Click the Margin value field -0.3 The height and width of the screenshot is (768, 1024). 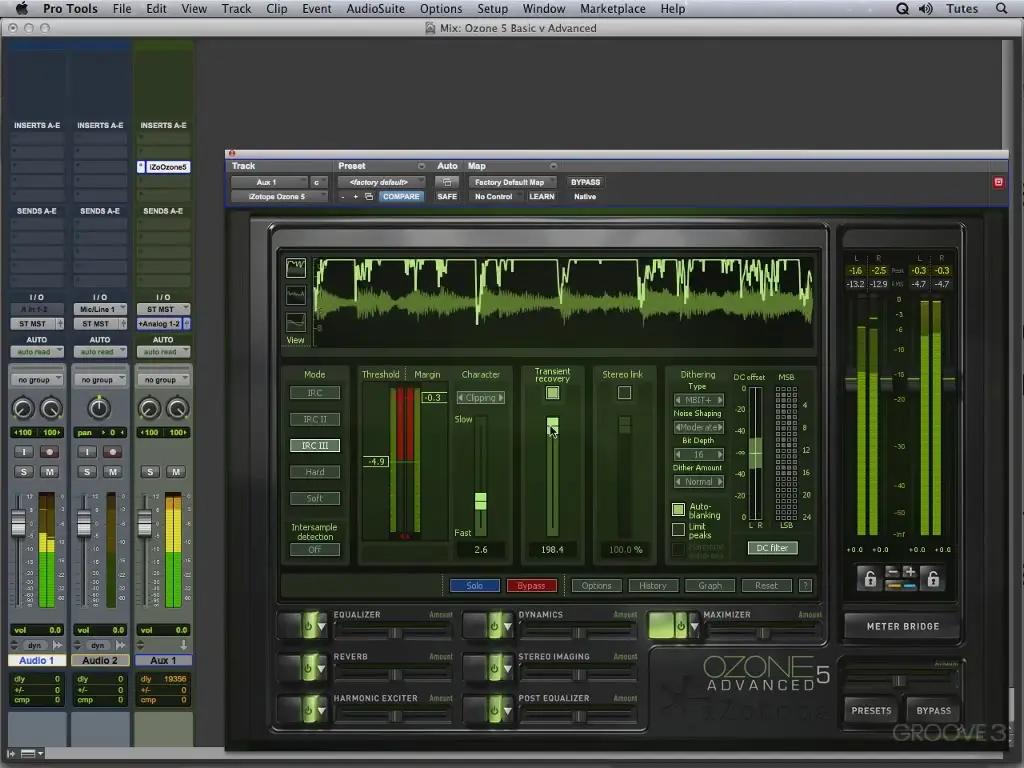coord(434,398)
